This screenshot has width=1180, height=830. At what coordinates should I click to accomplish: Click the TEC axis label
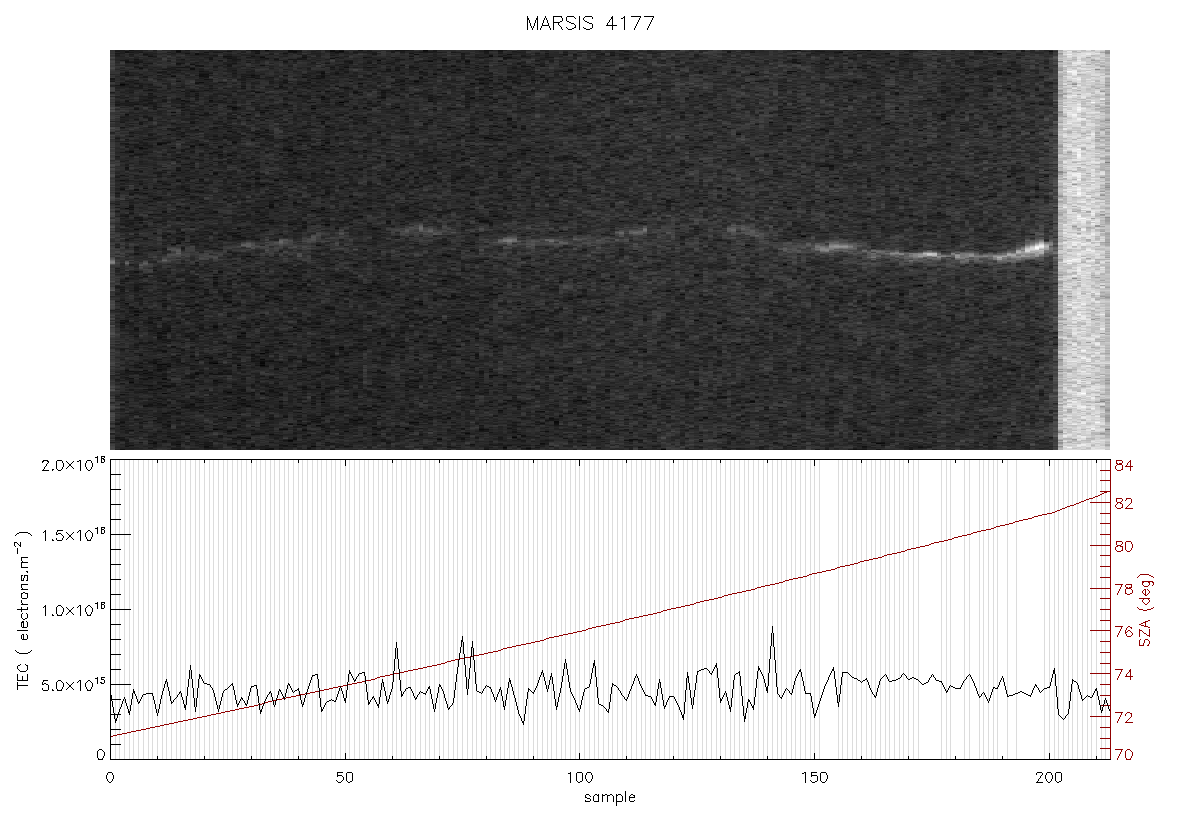23,610
